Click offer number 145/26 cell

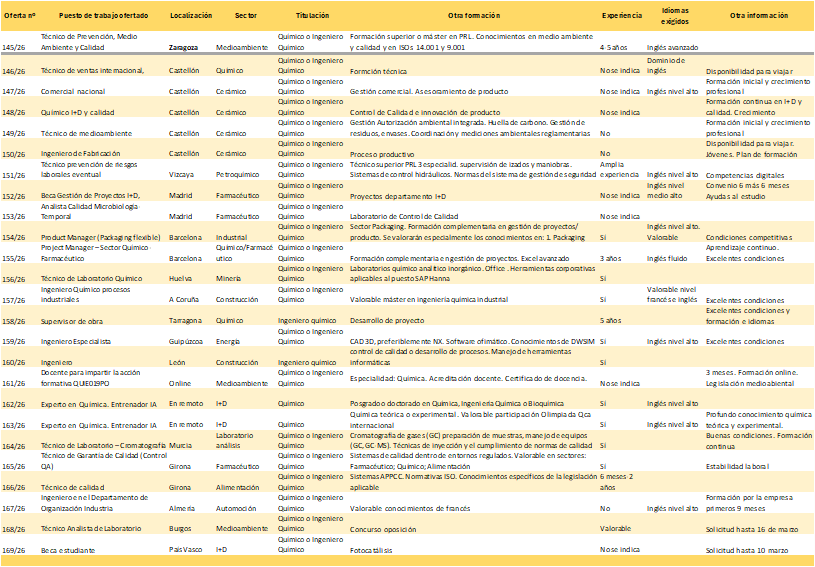(15, 47)
